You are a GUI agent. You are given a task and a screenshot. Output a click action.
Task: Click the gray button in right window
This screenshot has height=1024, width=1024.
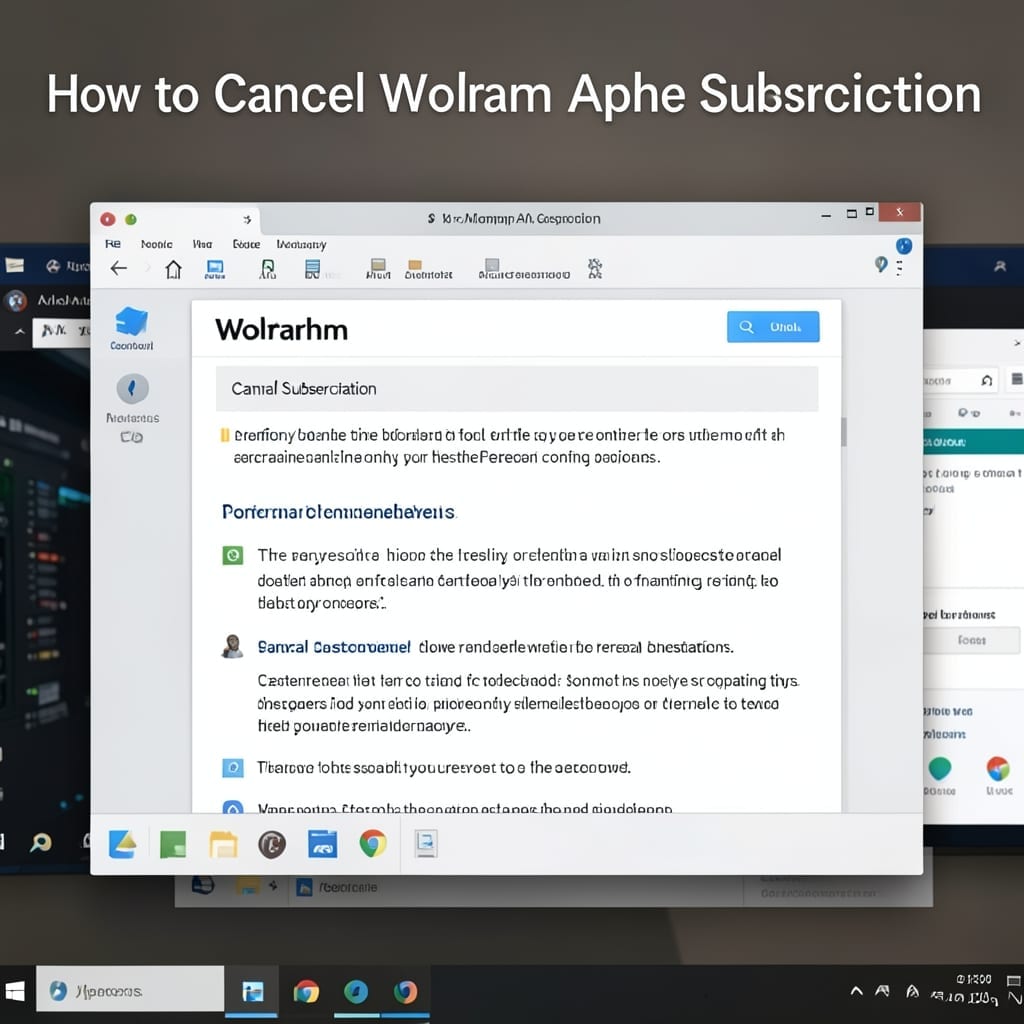tap(972, 640)
